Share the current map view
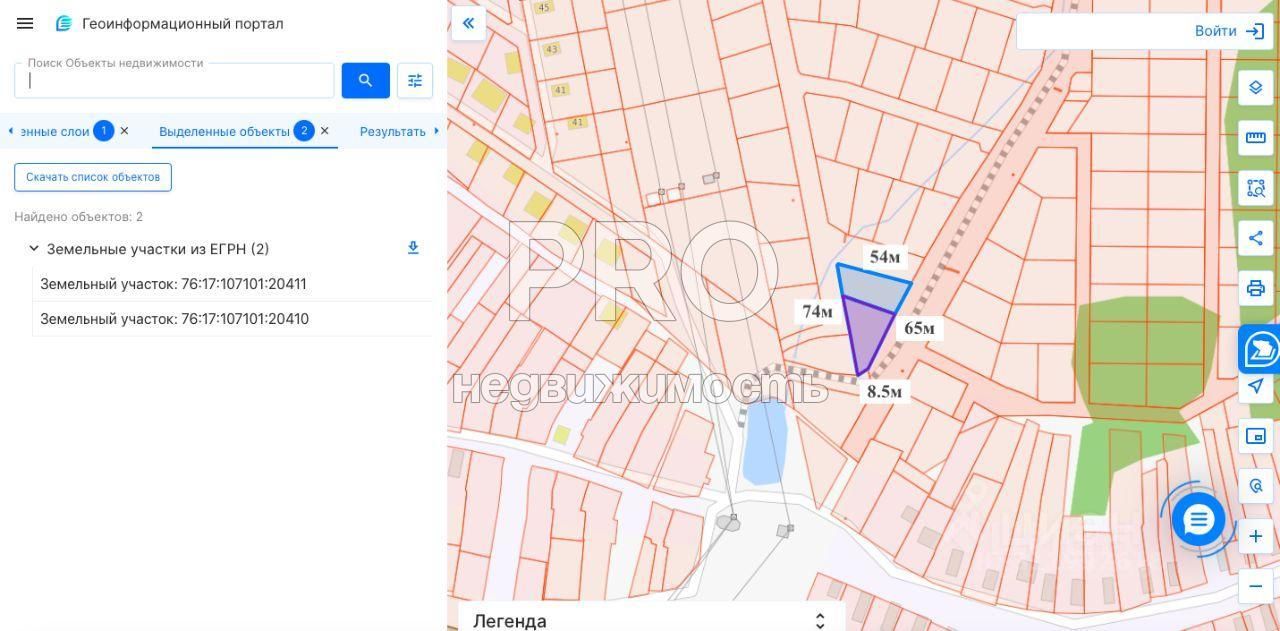 [1256, 238]
